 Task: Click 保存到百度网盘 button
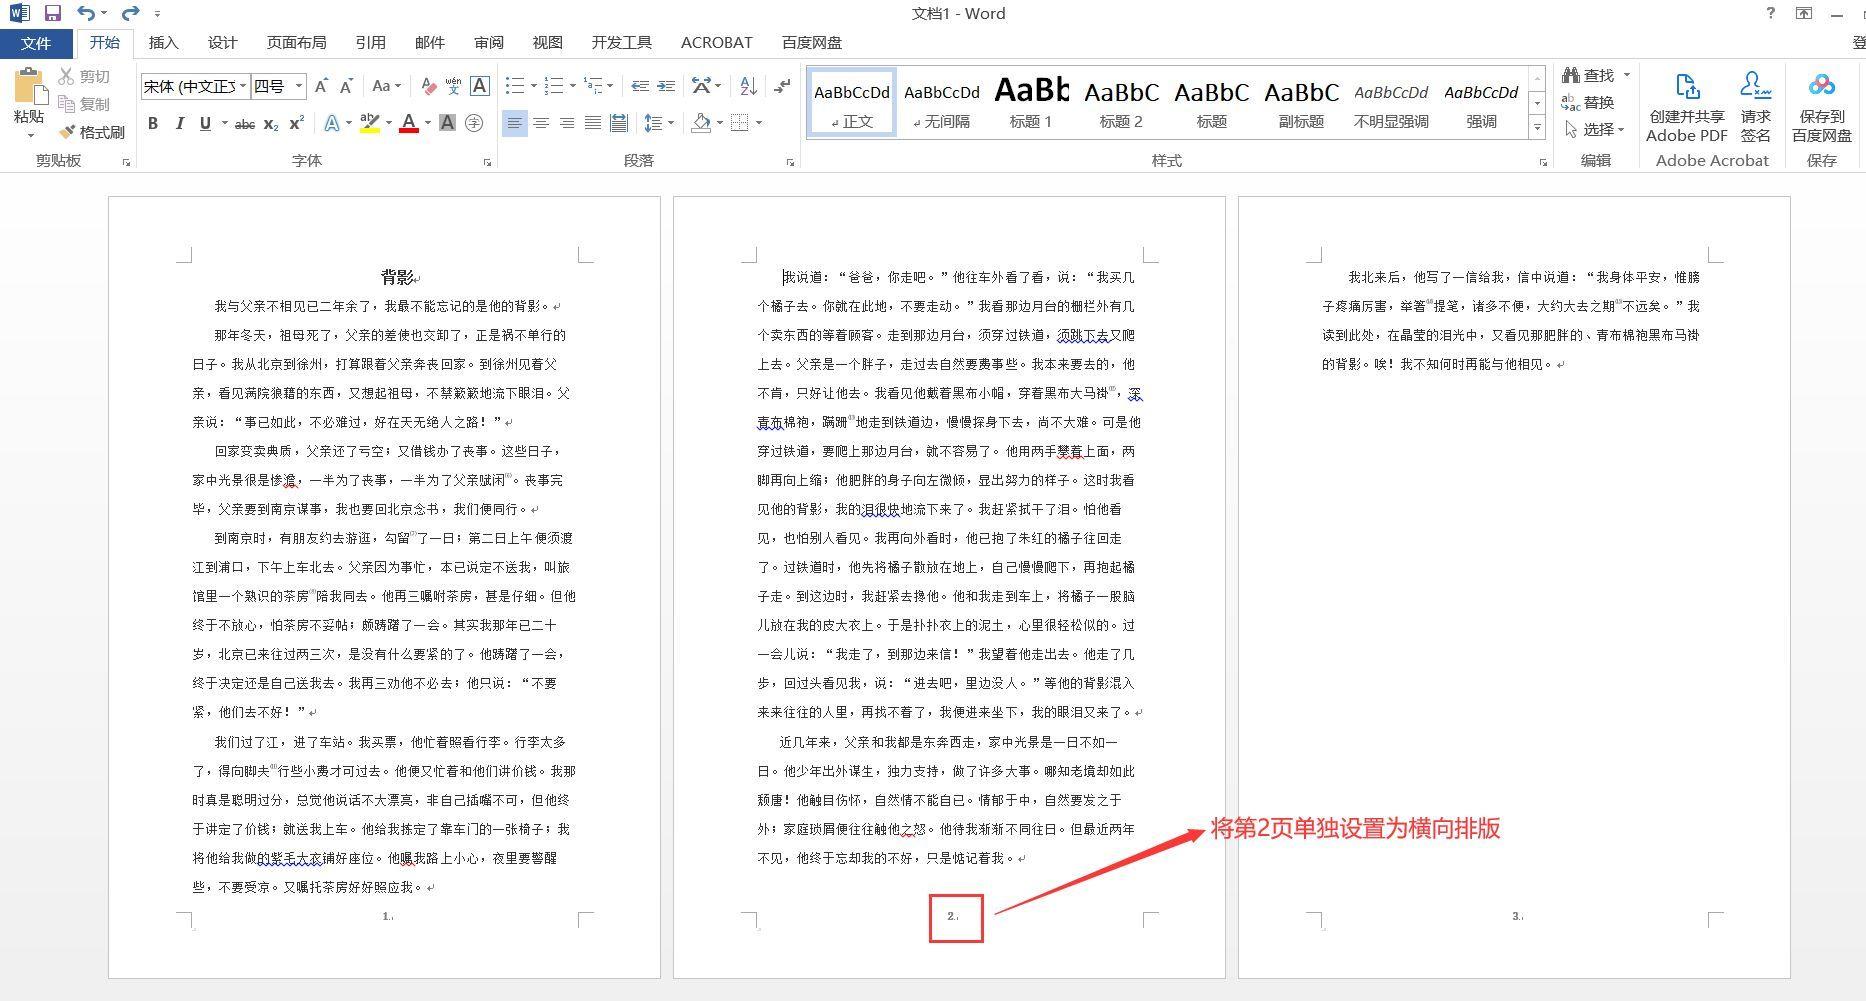click(x=1821, y=106)
